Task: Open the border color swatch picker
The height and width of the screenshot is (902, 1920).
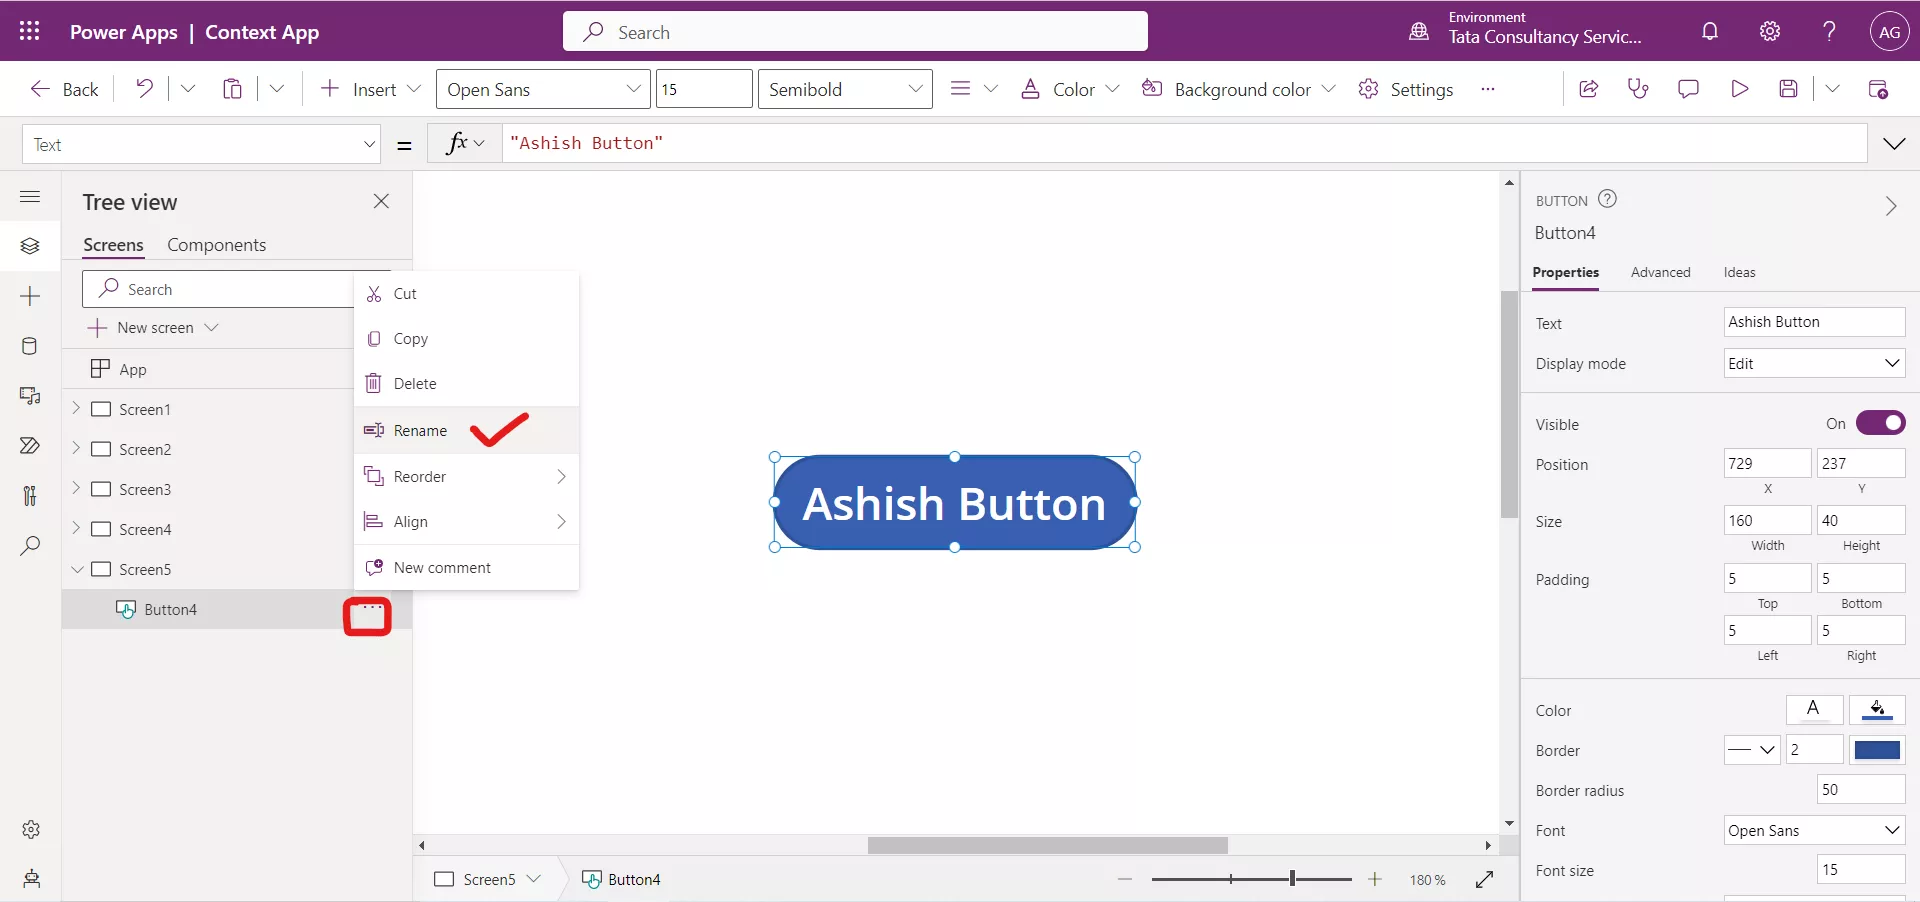Action: [x=1878, y=750]
